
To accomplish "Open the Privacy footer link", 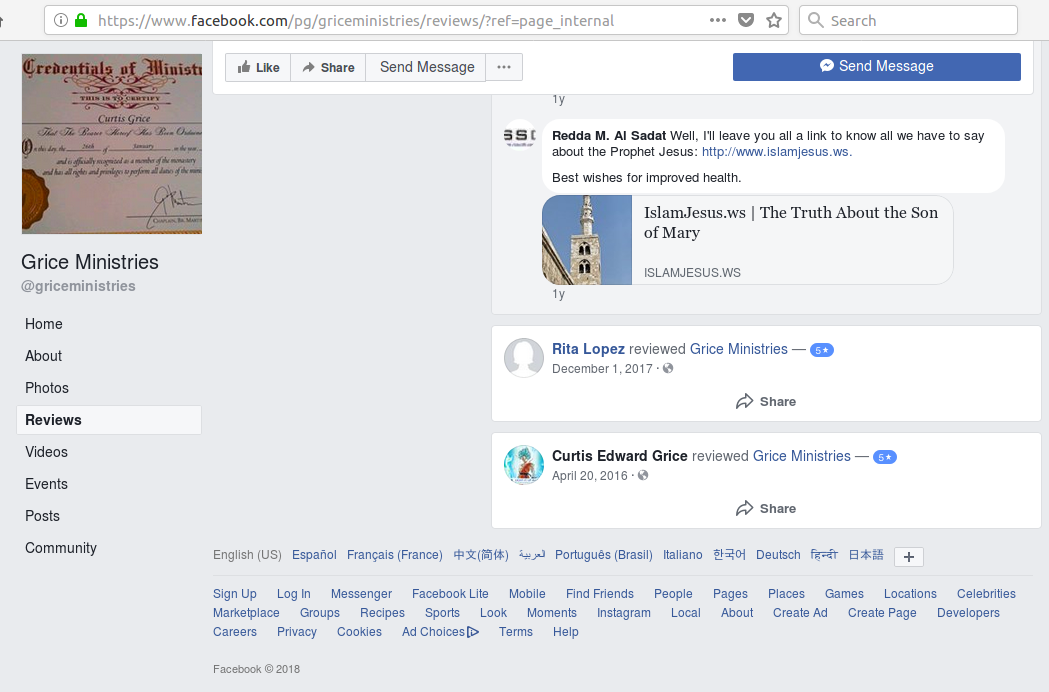I will [x=297, y=632].
